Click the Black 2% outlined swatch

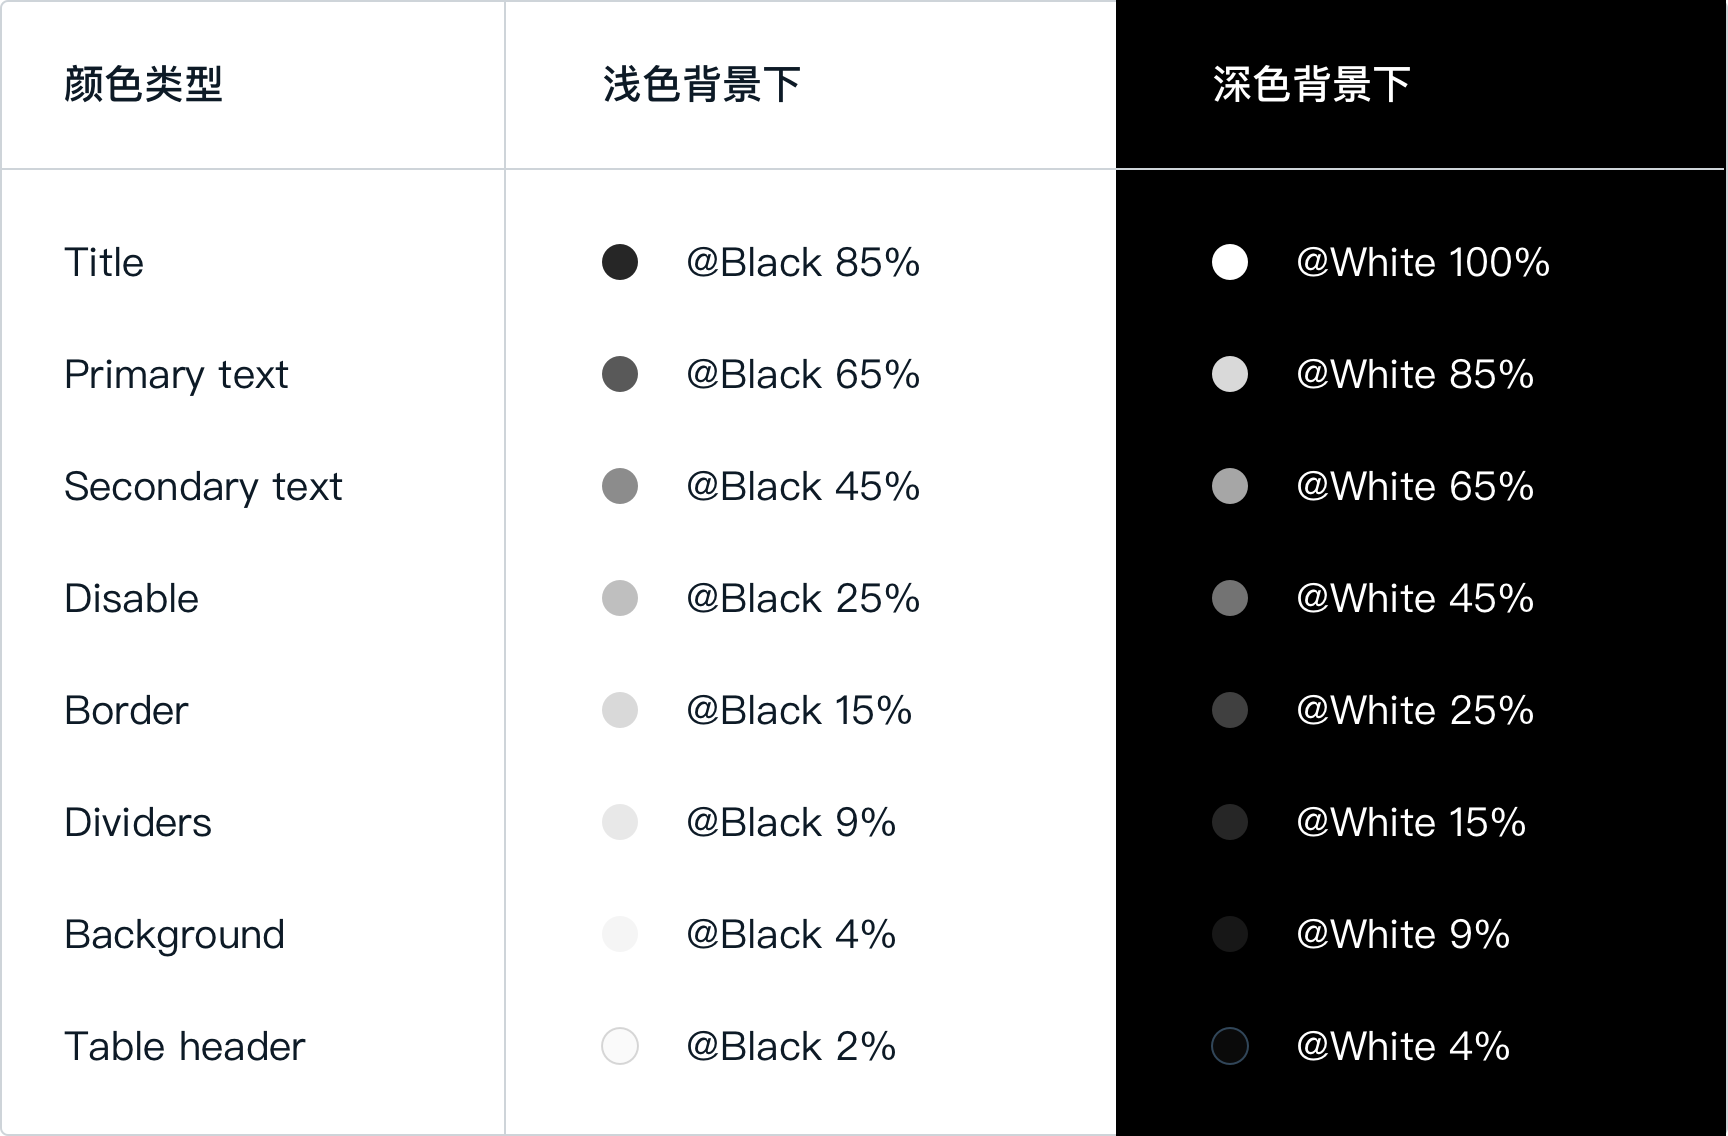pyautogui.click(x=620, y=1046)
